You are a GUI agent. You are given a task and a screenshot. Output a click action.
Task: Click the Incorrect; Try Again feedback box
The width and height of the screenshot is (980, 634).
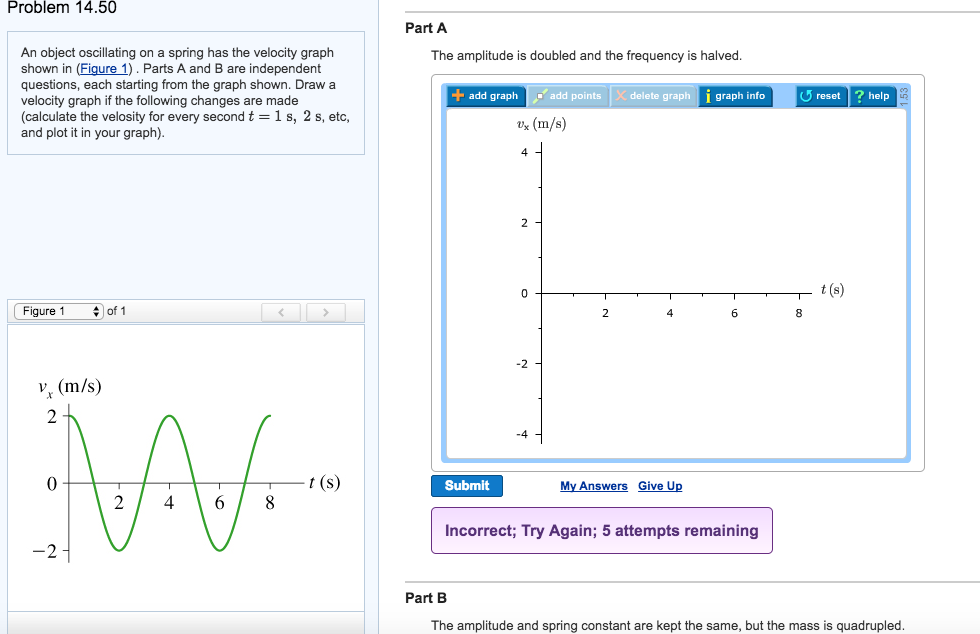click(x=601, y=530)
